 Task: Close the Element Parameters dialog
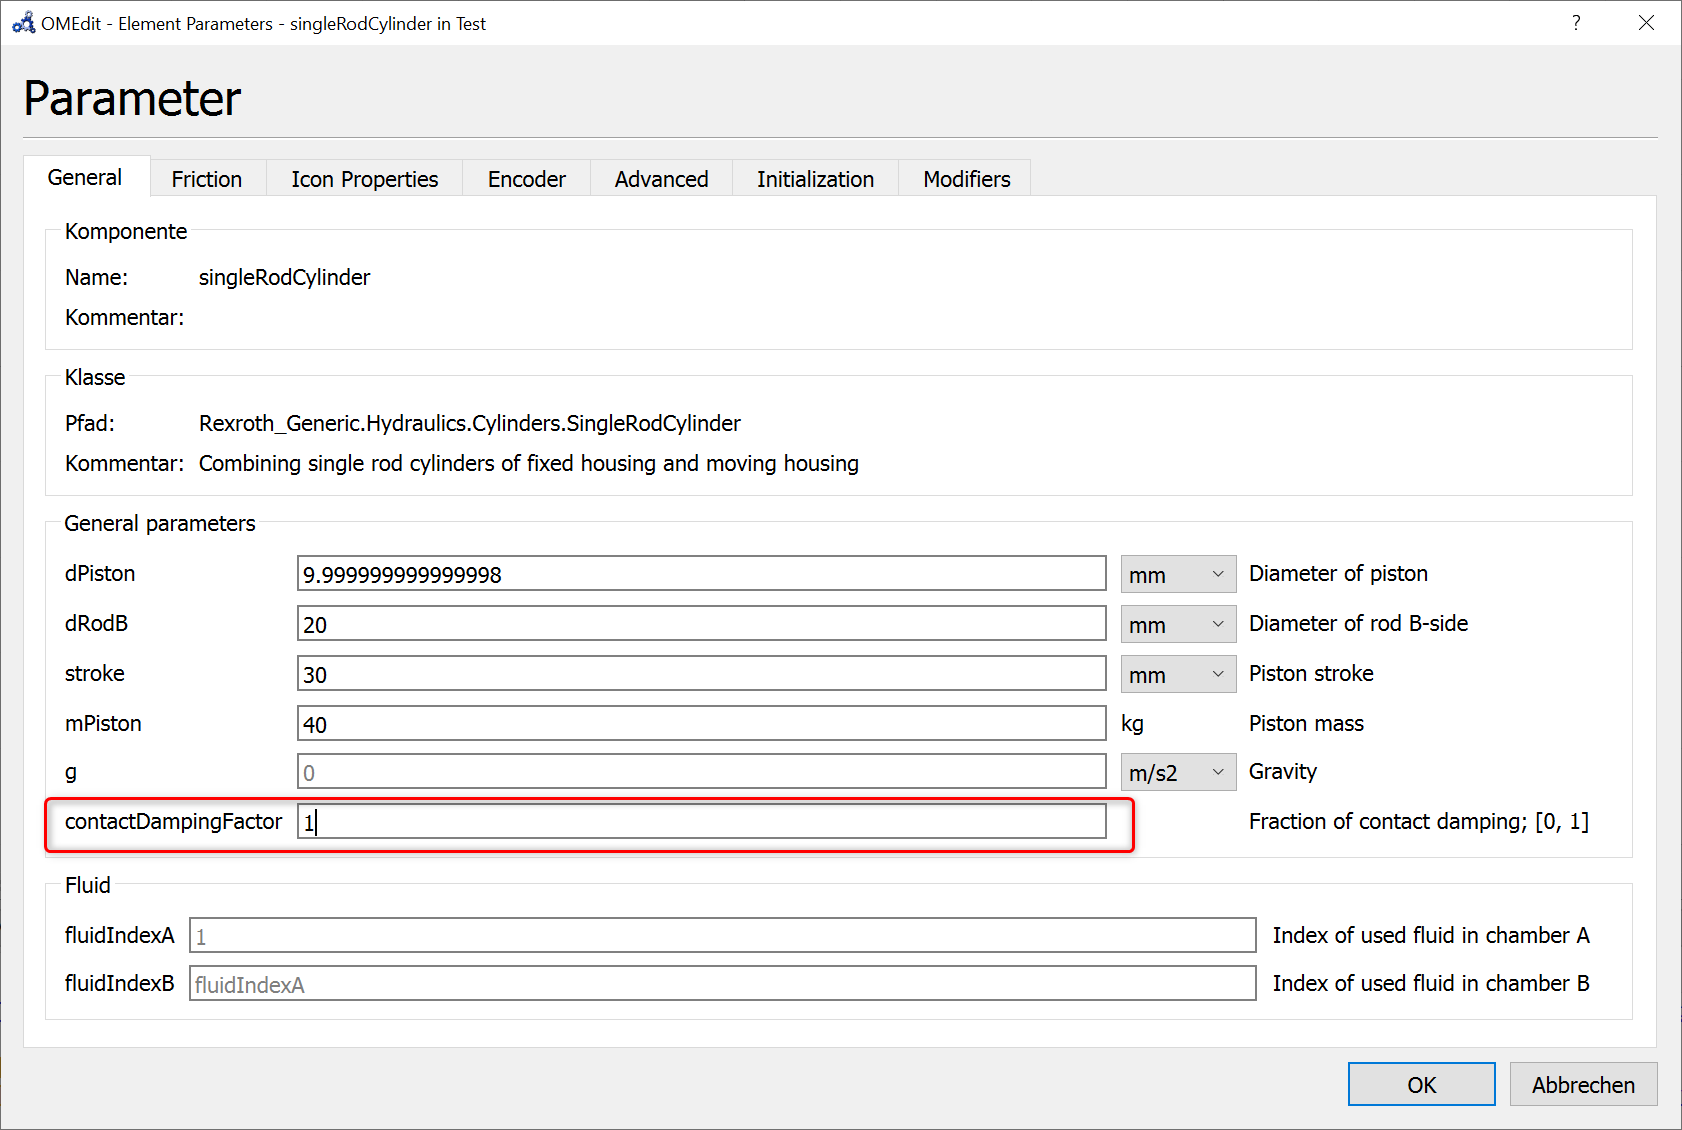pyautogui.click(x=1646, y=22)
